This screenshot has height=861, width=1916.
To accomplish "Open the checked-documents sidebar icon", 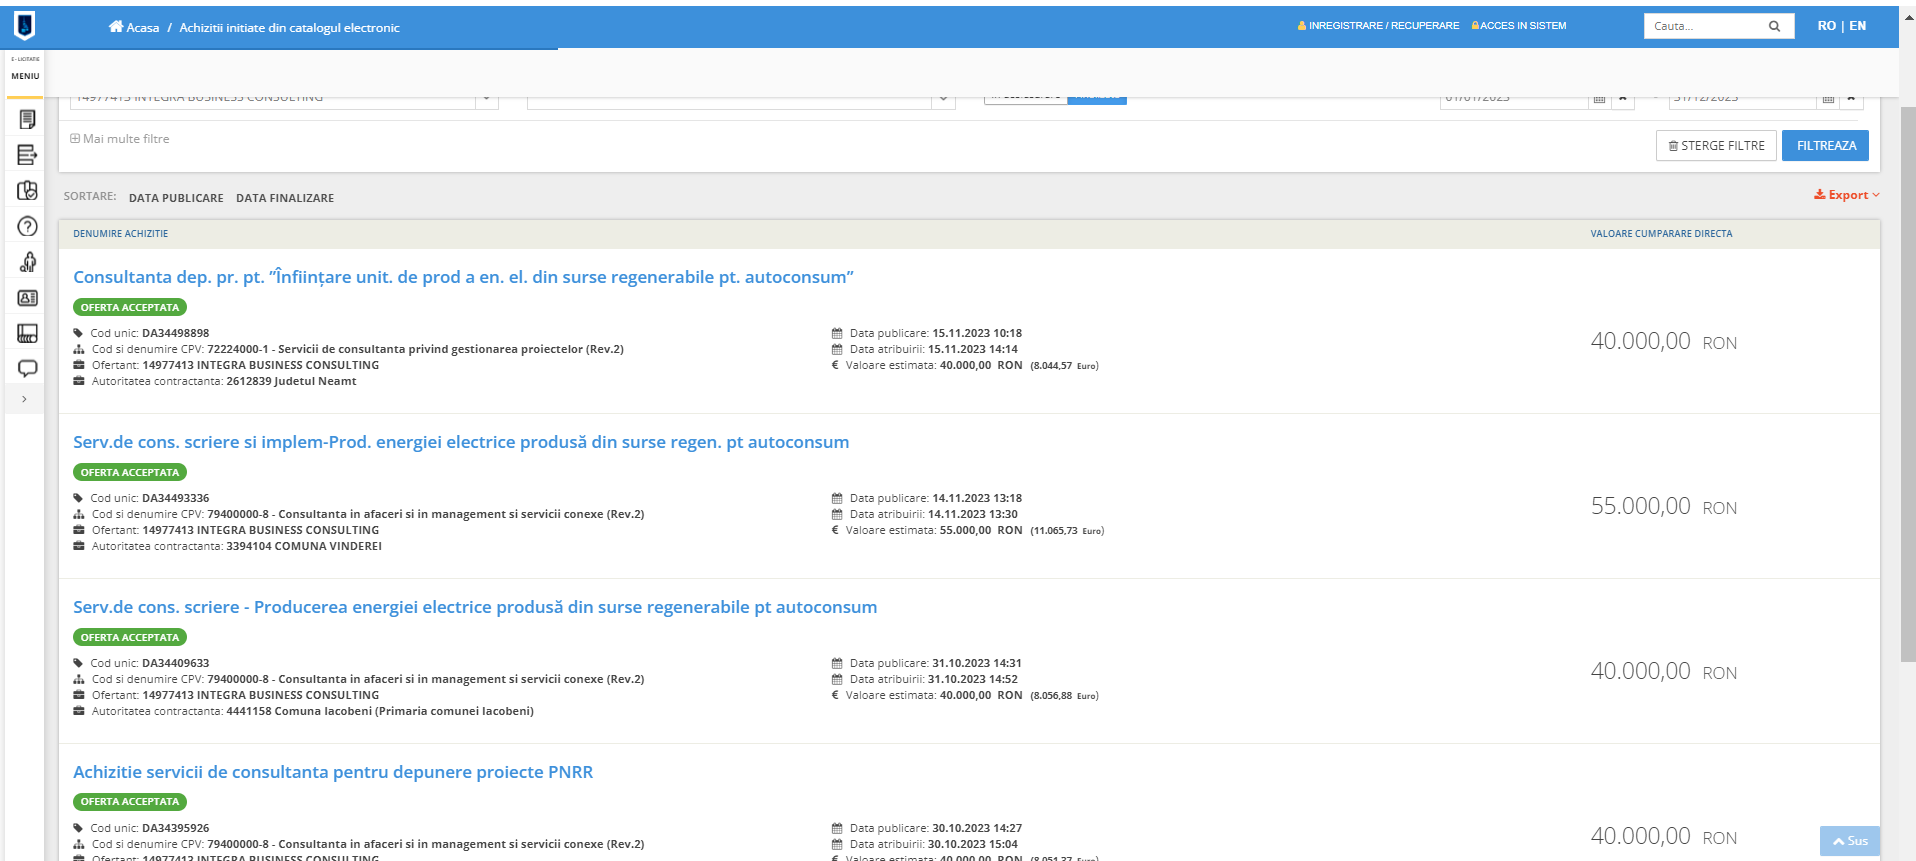I will (27, 190).
